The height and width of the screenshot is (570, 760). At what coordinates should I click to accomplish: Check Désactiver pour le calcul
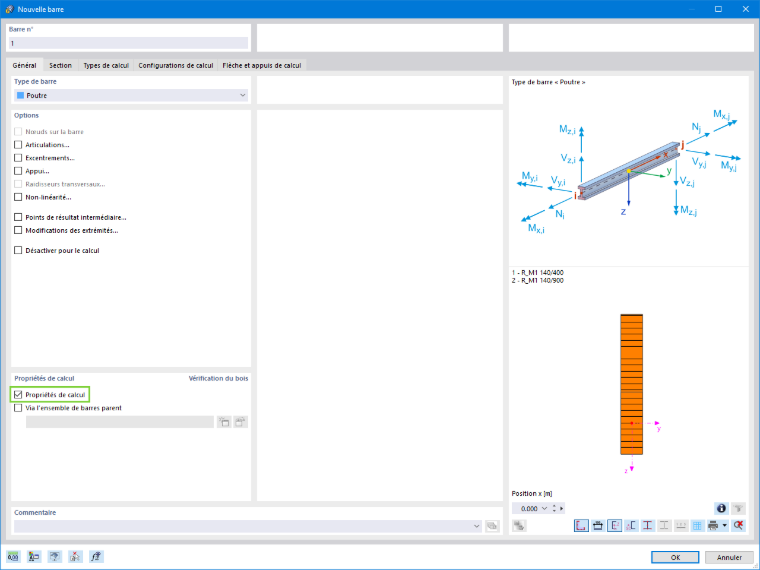(18, 250)
